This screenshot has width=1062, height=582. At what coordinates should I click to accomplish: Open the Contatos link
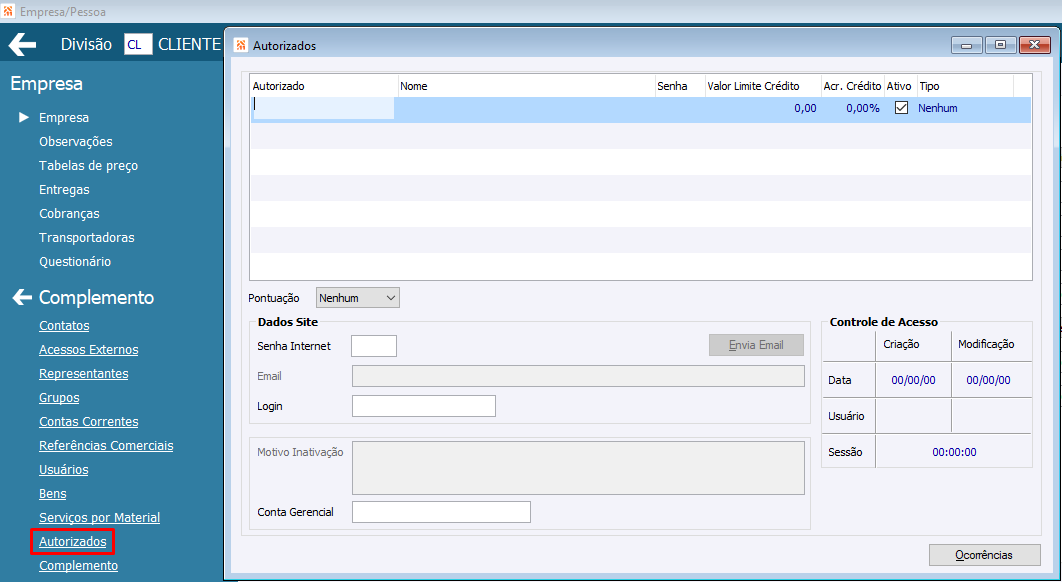coord(64,325)
